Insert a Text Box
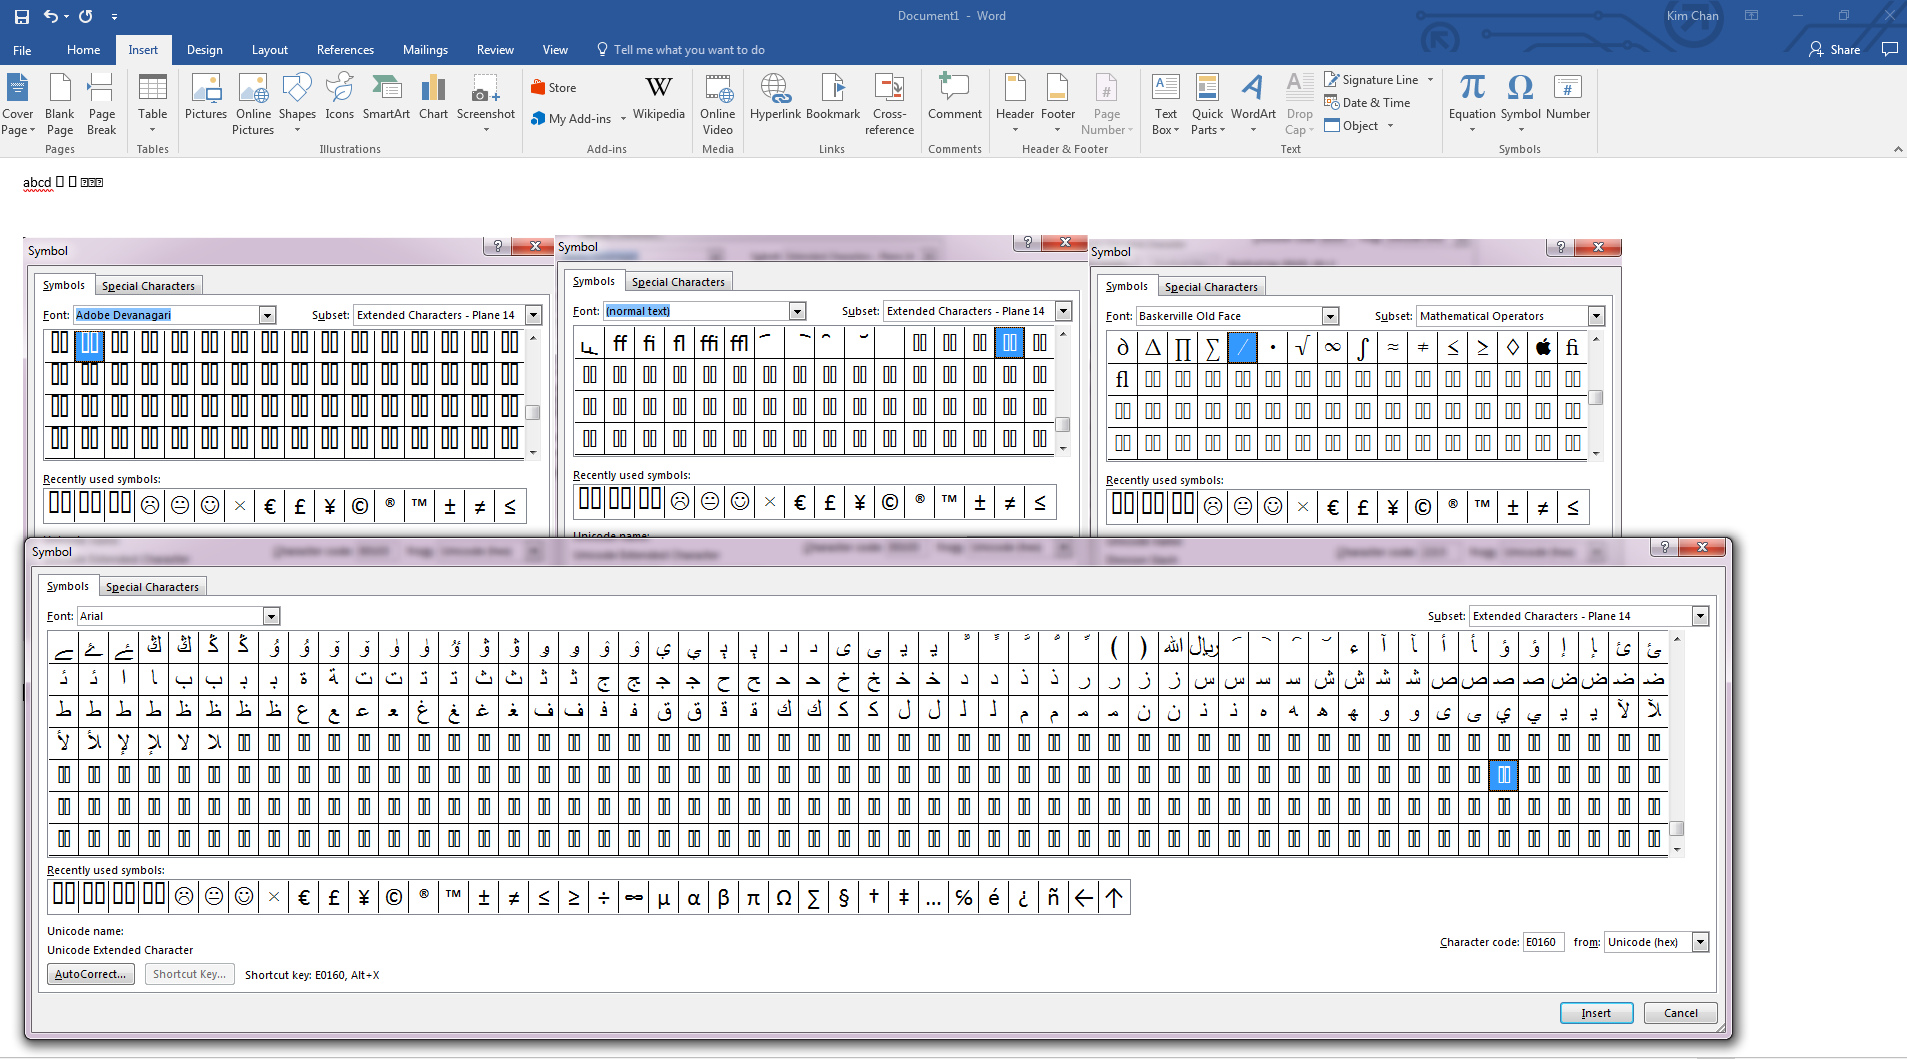Viewport: 1907px width, 1059px height. 1166,104
